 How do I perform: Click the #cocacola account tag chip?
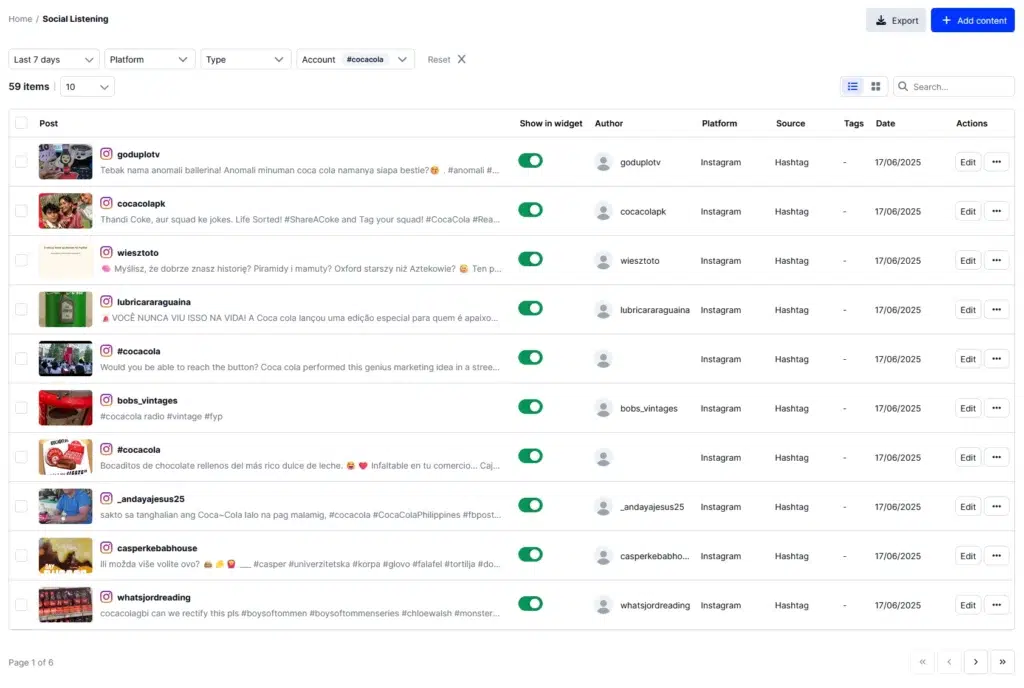[x=364, y=59]
